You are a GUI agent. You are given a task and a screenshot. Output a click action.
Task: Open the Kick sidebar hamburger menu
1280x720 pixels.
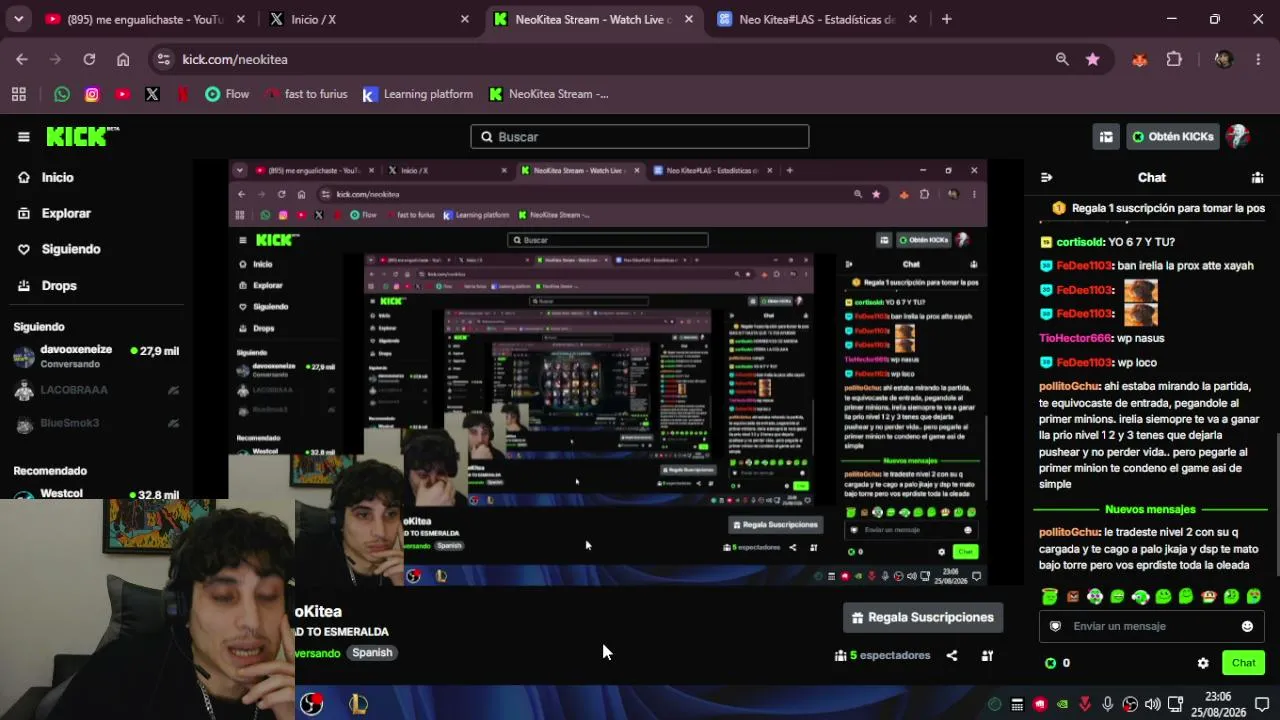[x=24, y=137]
